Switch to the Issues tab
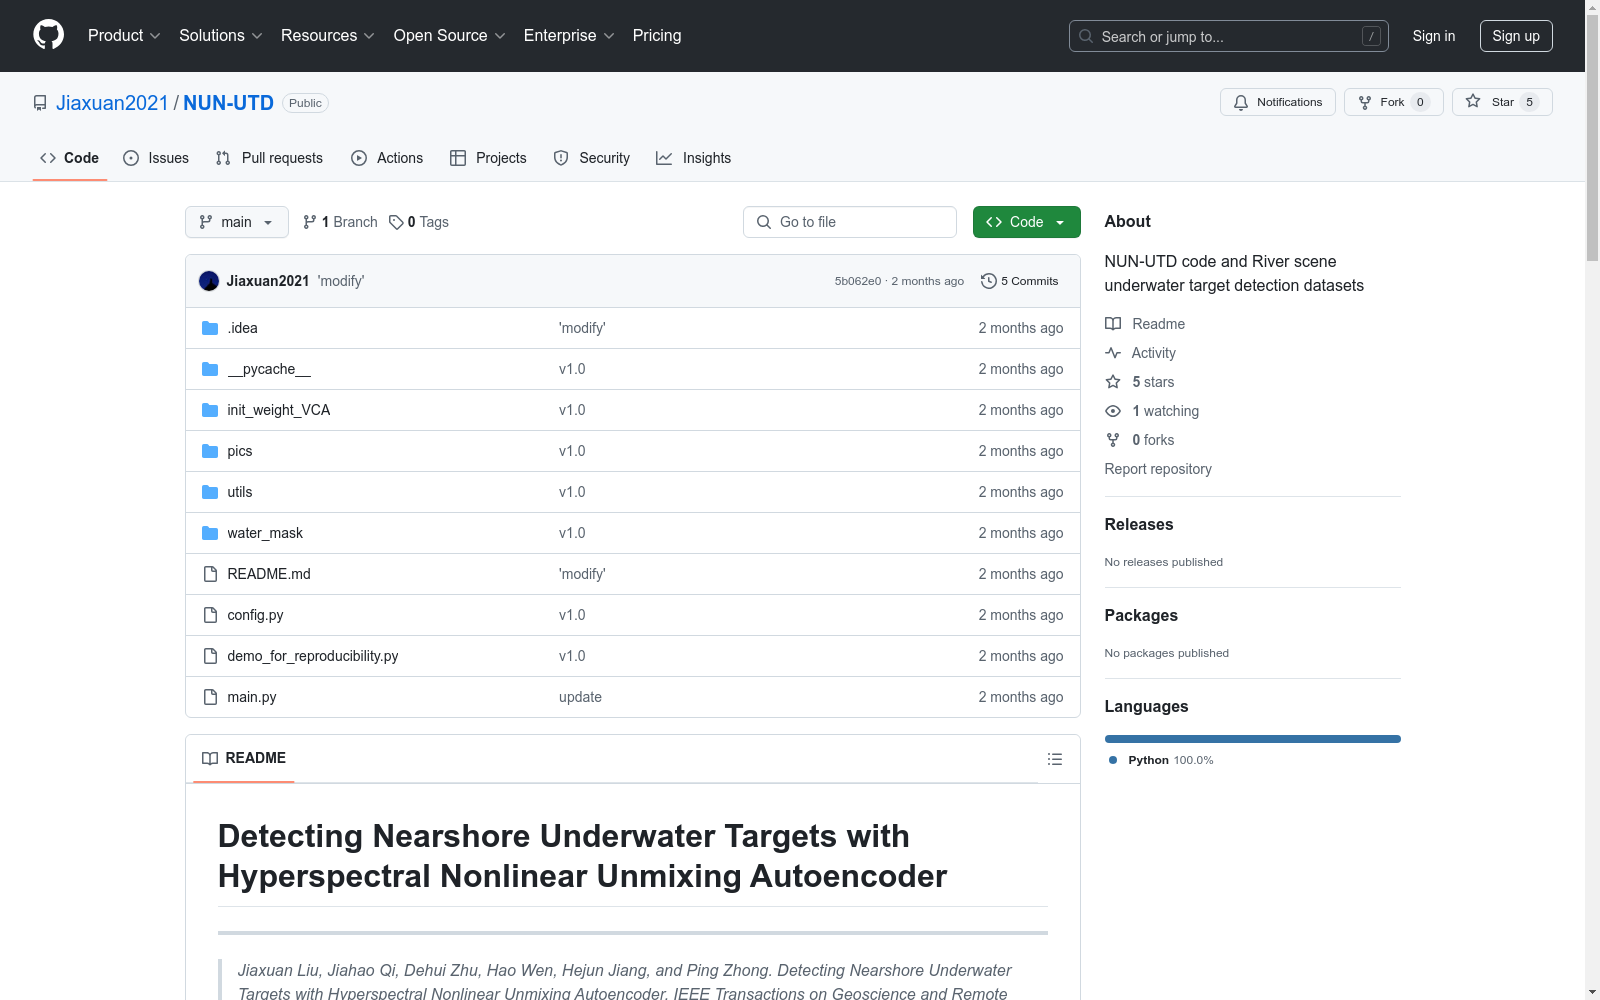 [156, 158]
